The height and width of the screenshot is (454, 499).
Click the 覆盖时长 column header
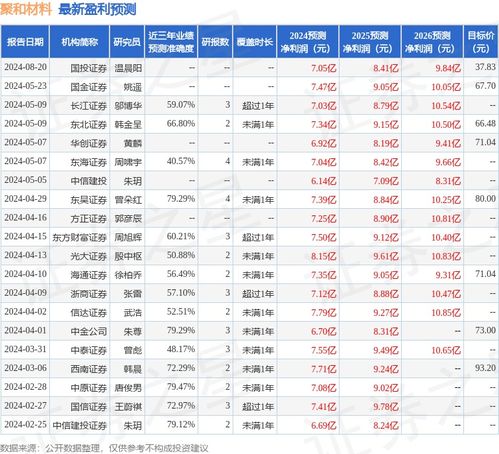(255, 42)
